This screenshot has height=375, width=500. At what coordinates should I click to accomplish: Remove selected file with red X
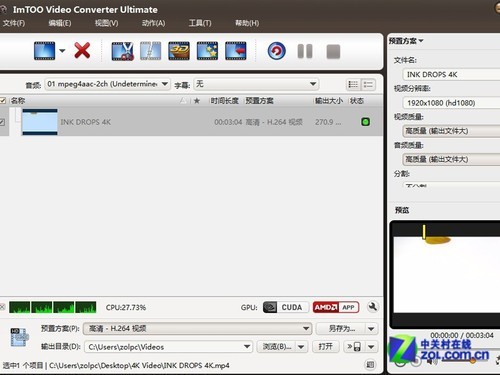click(82, 51)
